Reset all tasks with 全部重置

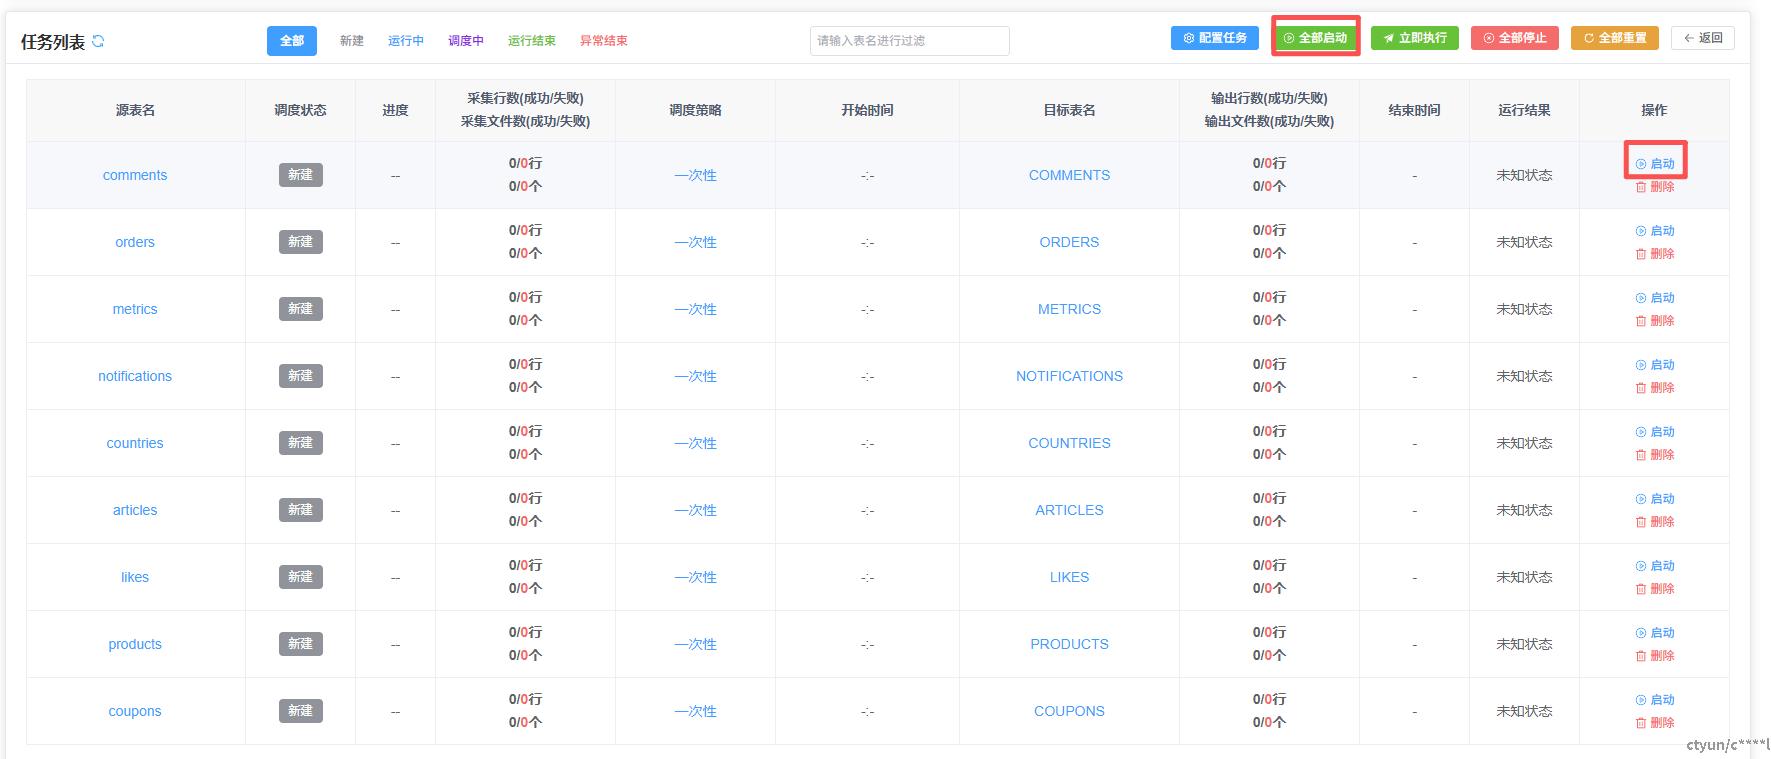coord(1615,38)
